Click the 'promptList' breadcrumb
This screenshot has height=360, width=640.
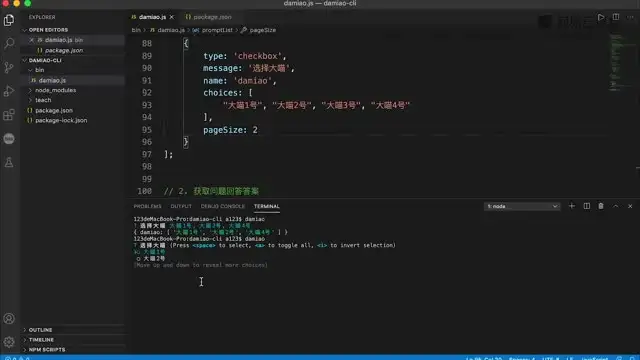pos(217,30)
